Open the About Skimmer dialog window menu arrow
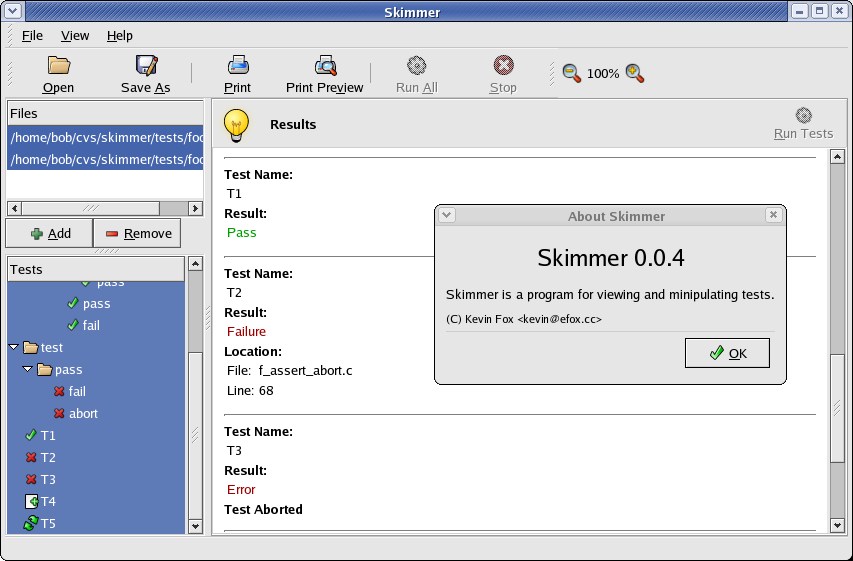The width and height of the screenshot is (853, 561). pyautogui.click(x=447, y=215)
